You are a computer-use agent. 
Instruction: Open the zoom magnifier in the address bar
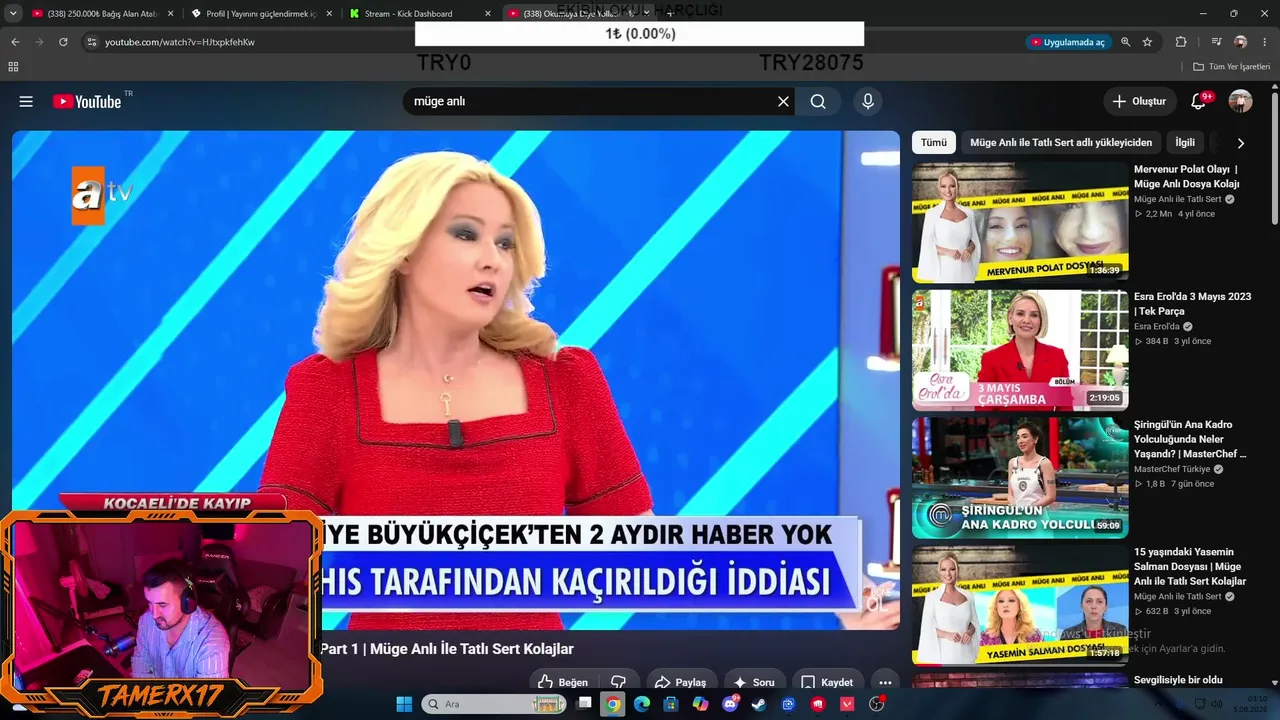click(x=1125, y=42)
